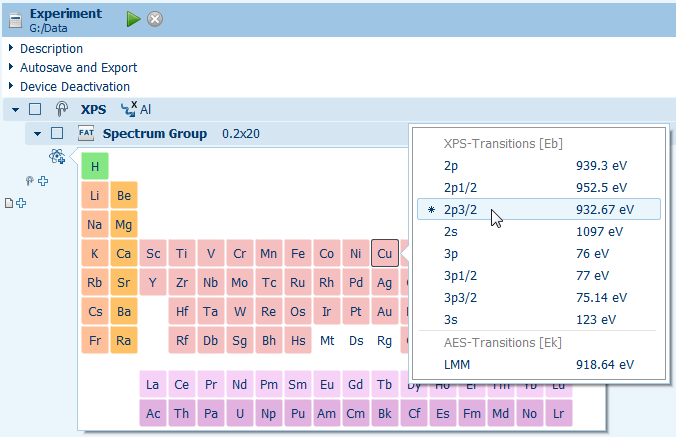Click the gray stop experiment icon
The image size is (676, 437).
pyautogui.click(x=155, y=19)
